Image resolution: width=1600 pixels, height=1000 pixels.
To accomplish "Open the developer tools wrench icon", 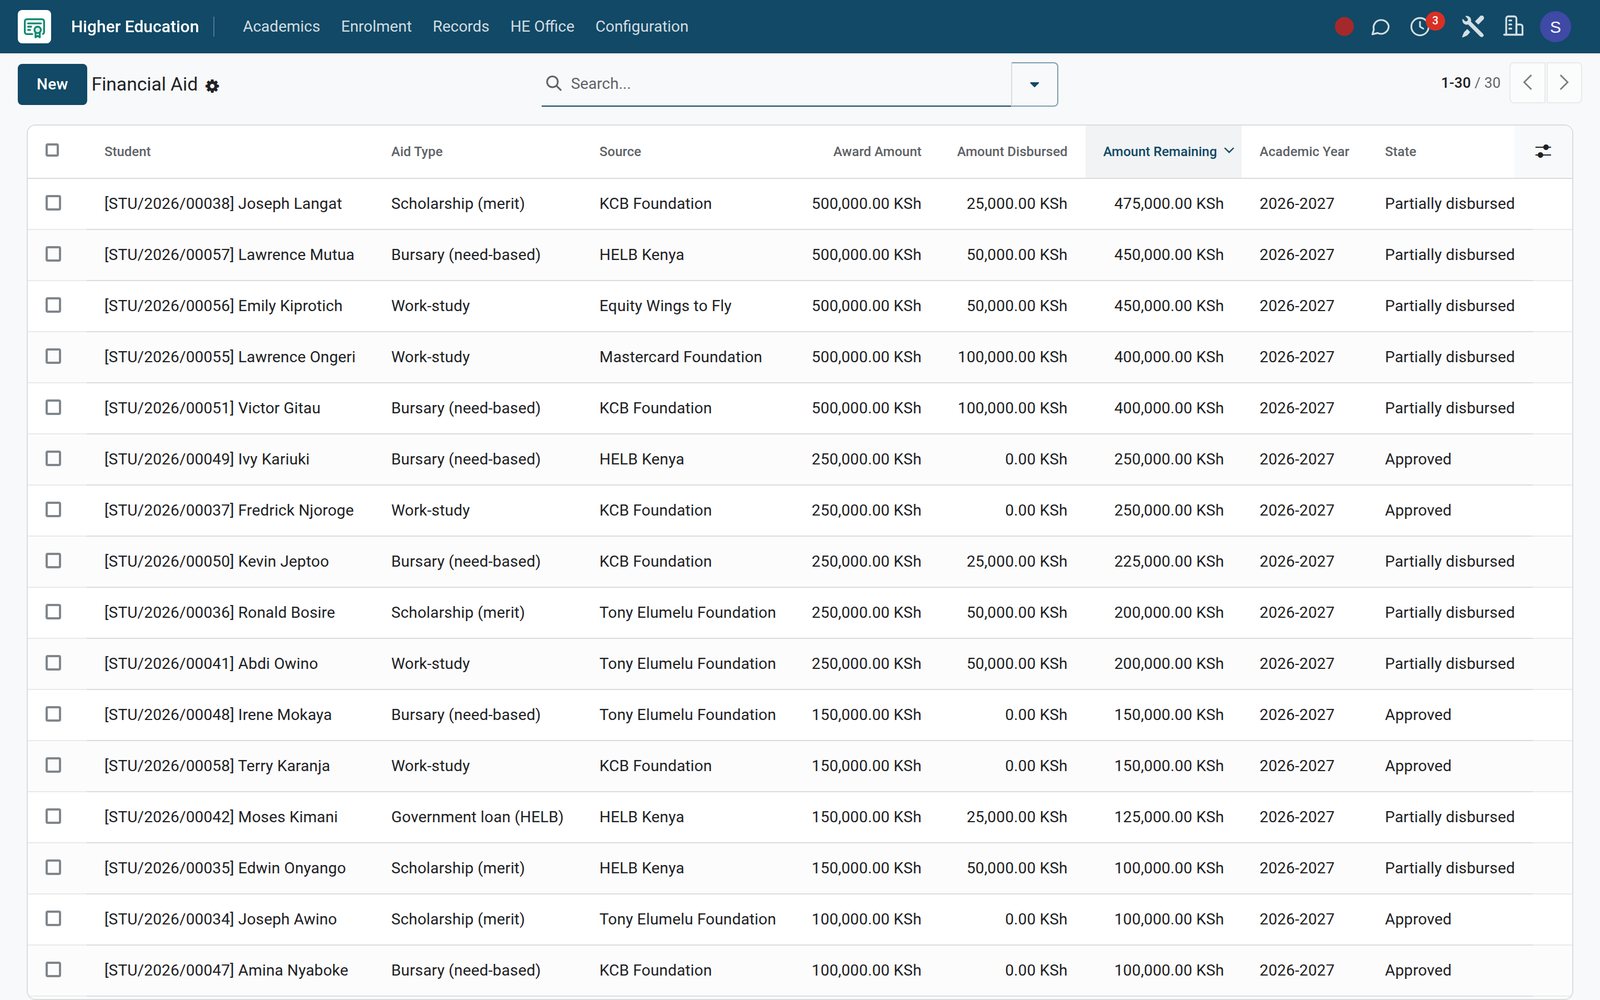I will coord(1472,27).
